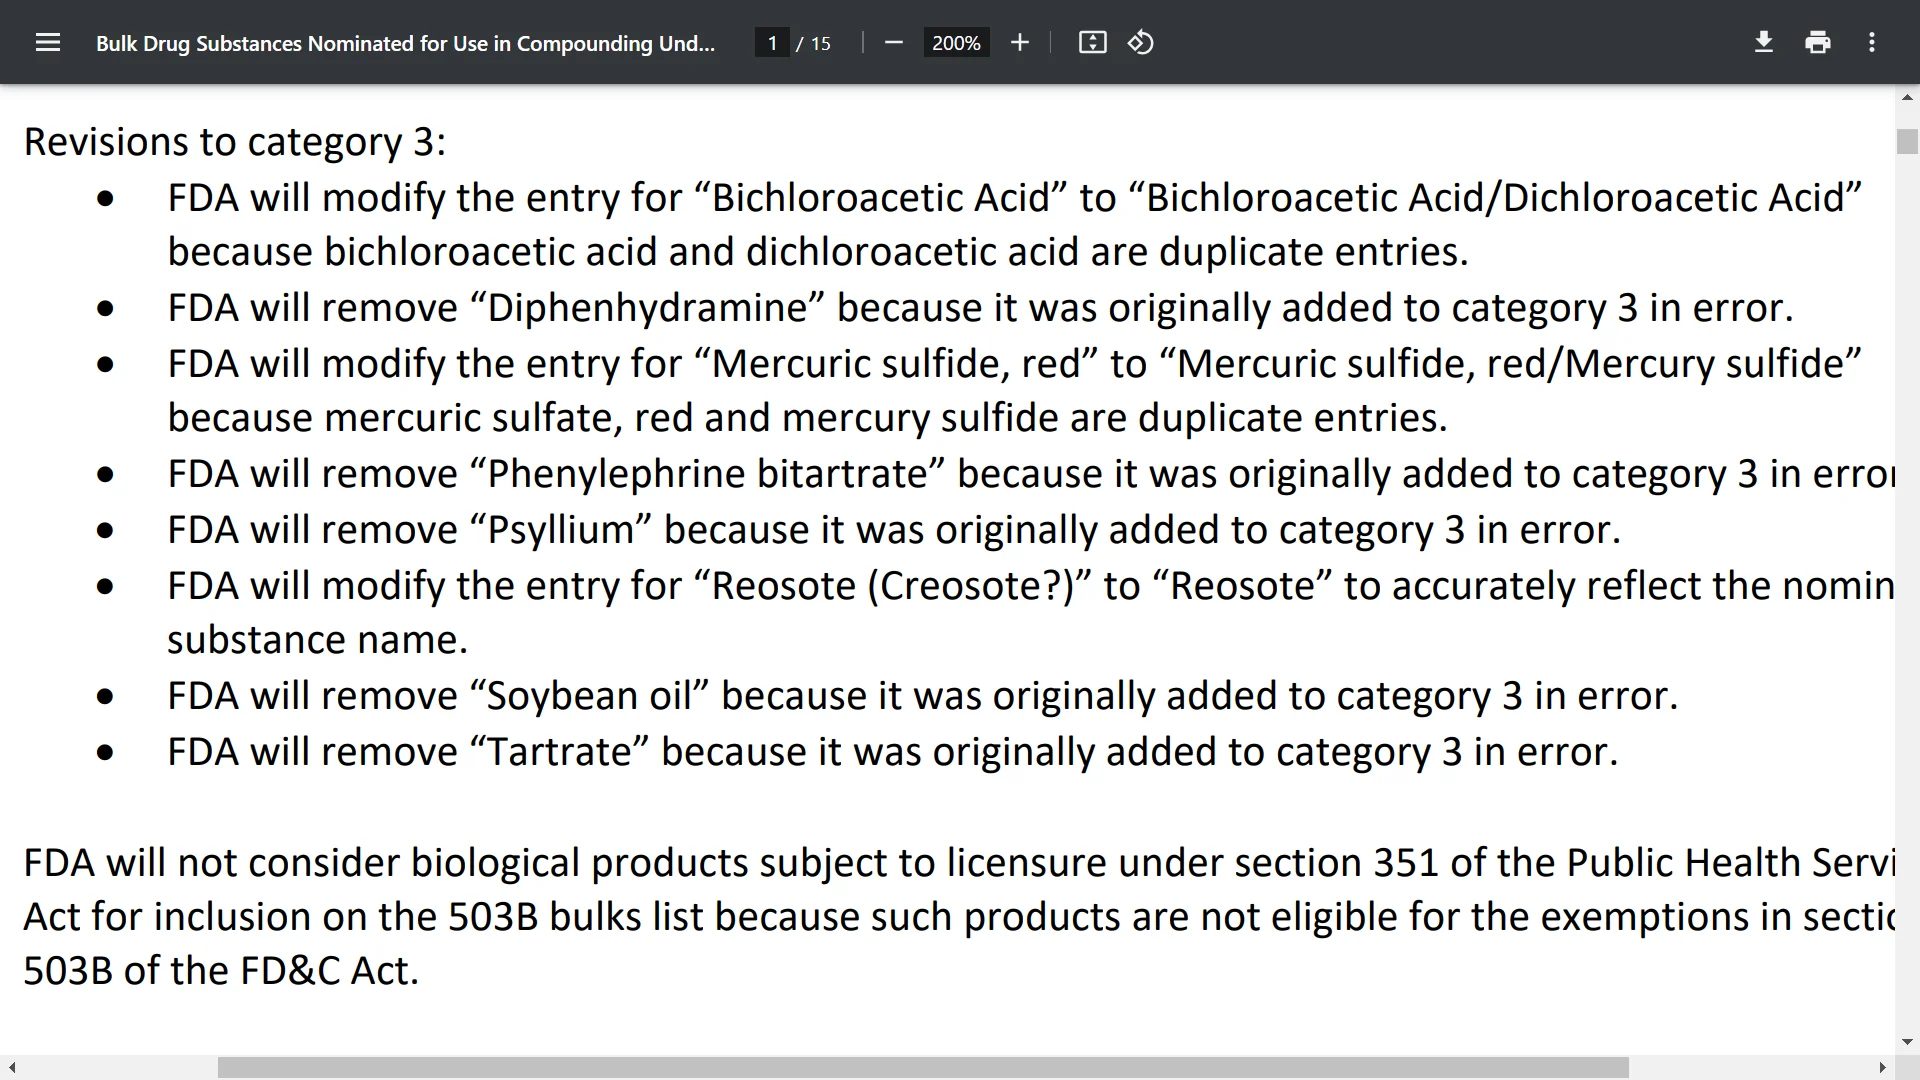Click the horizontal scrollbar thumb

pyautogui.click(x=923, y=1068)
